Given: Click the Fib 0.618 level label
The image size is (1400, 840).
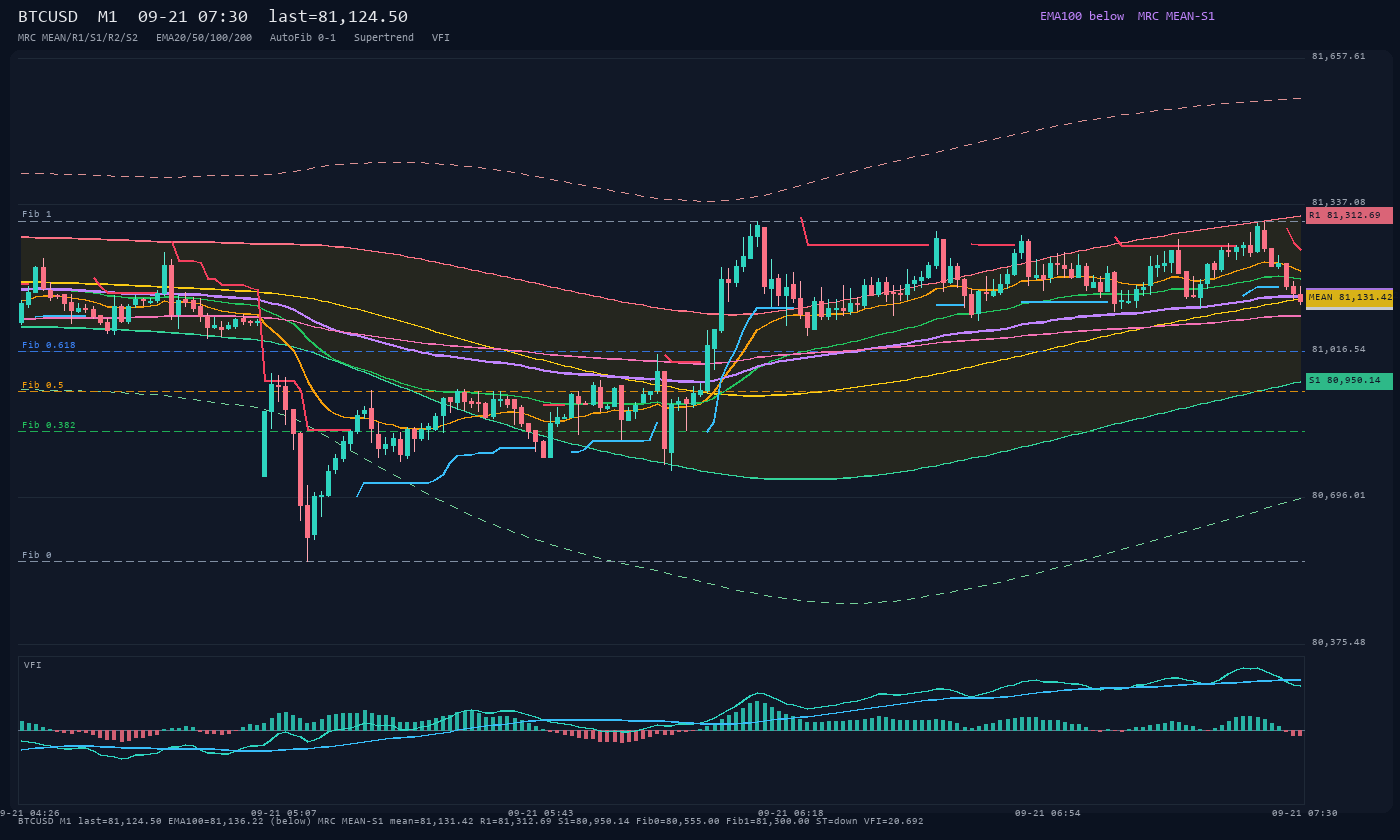Looking at the screenshot, I should tap(49, 344).
